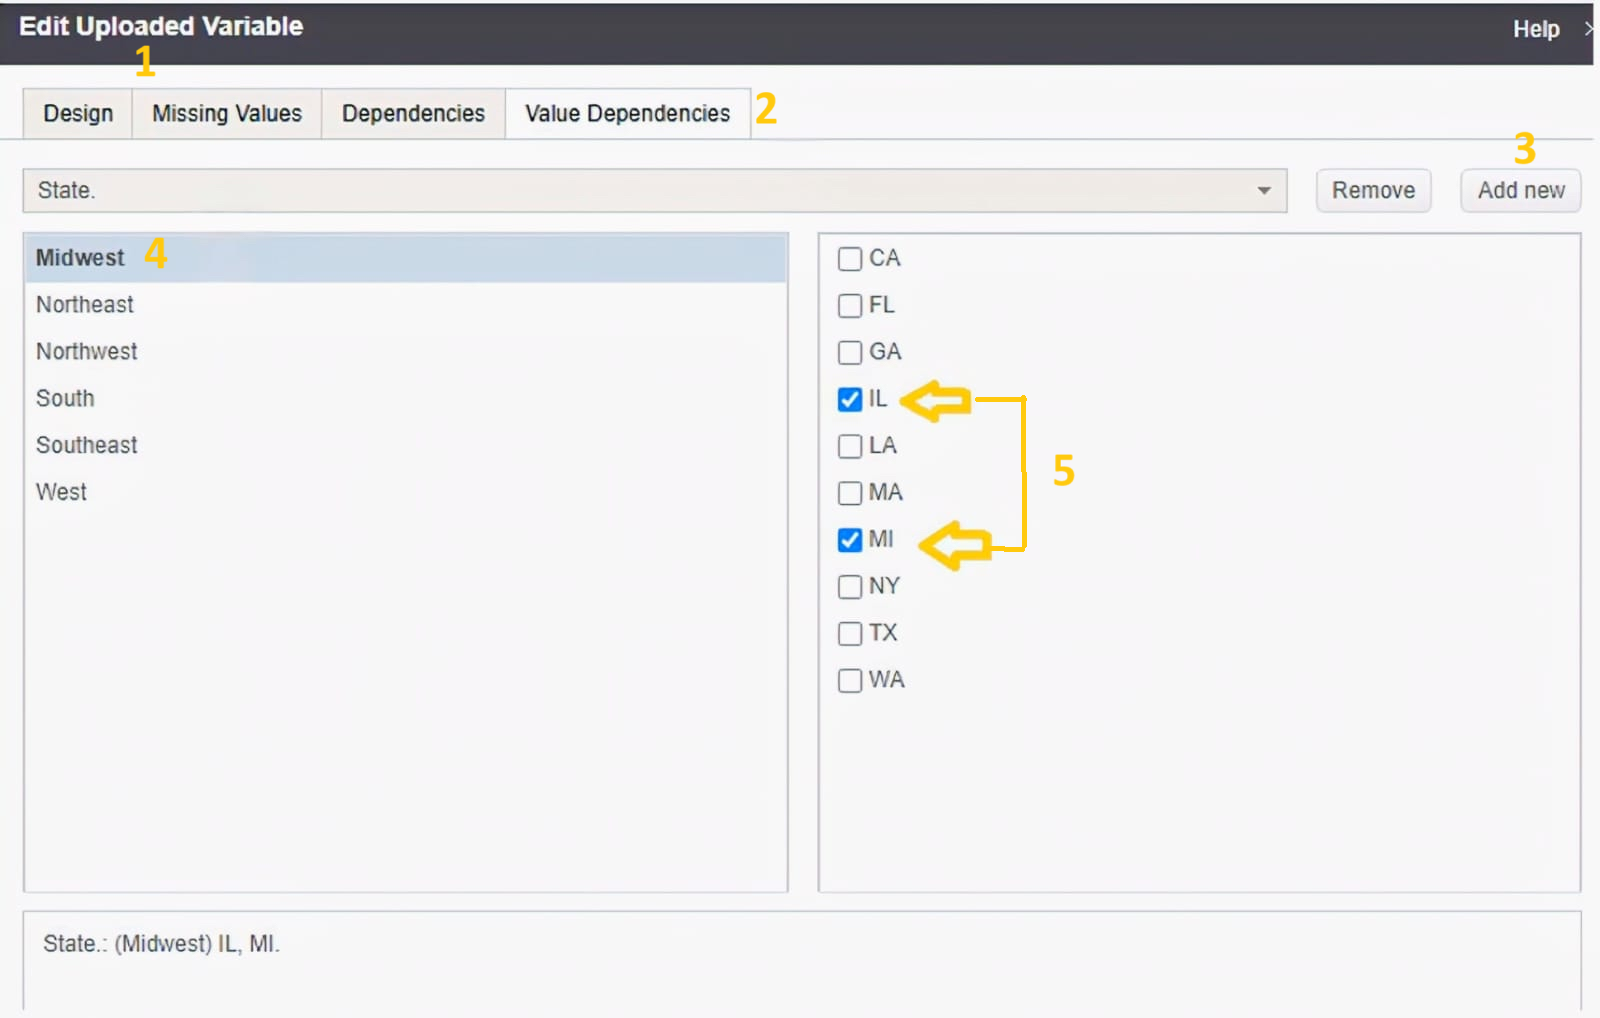Check the WA state checkbox

click(850, 680)
